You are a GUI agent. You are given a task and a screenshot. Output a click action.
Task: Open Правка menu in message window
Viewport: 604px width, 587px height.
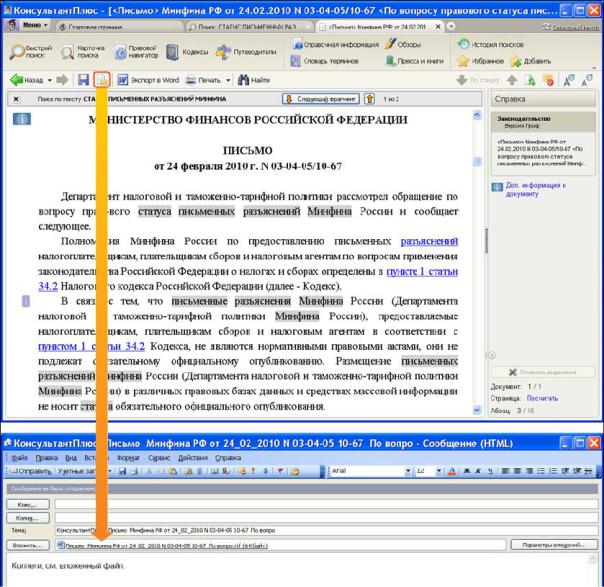tap(47, 458)
